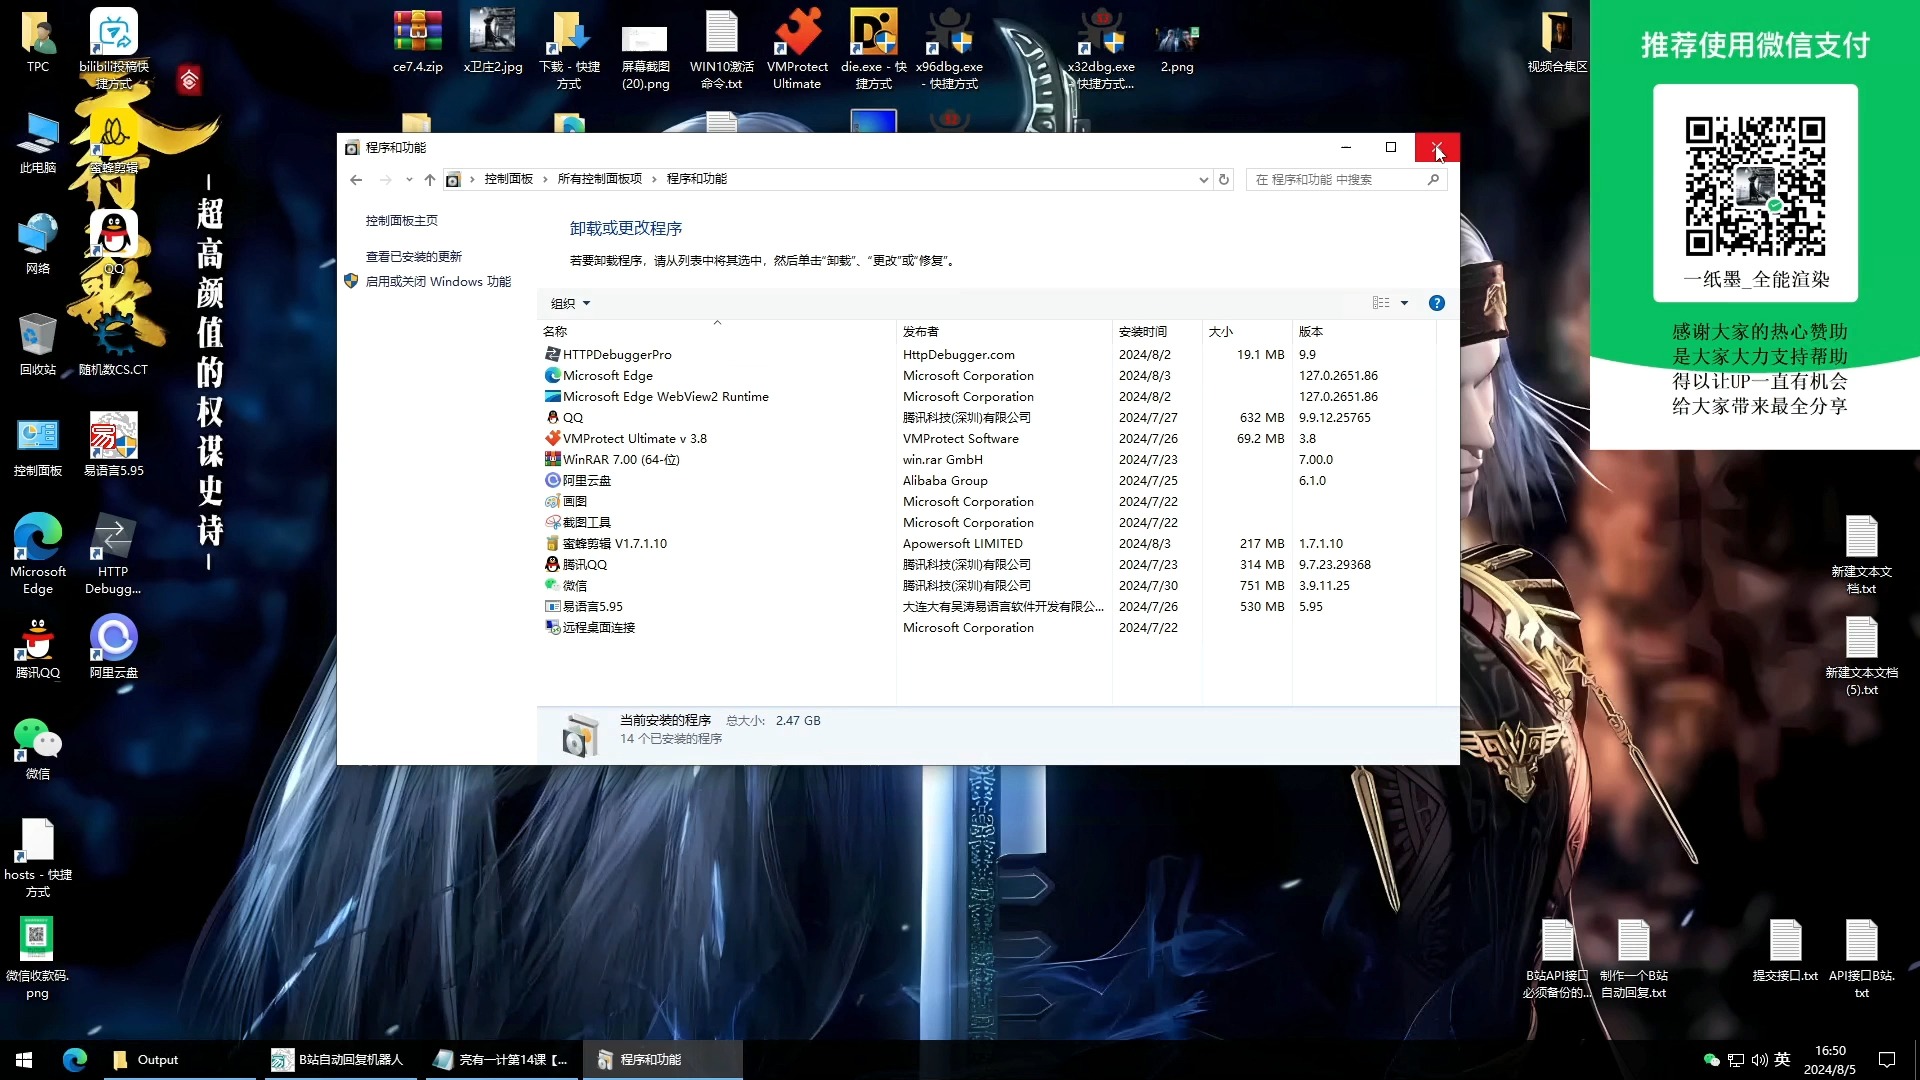Select the 易语言5.95 icon in program list
The height and width of the screenshot is (1080, 1920).
pos(552,606)
